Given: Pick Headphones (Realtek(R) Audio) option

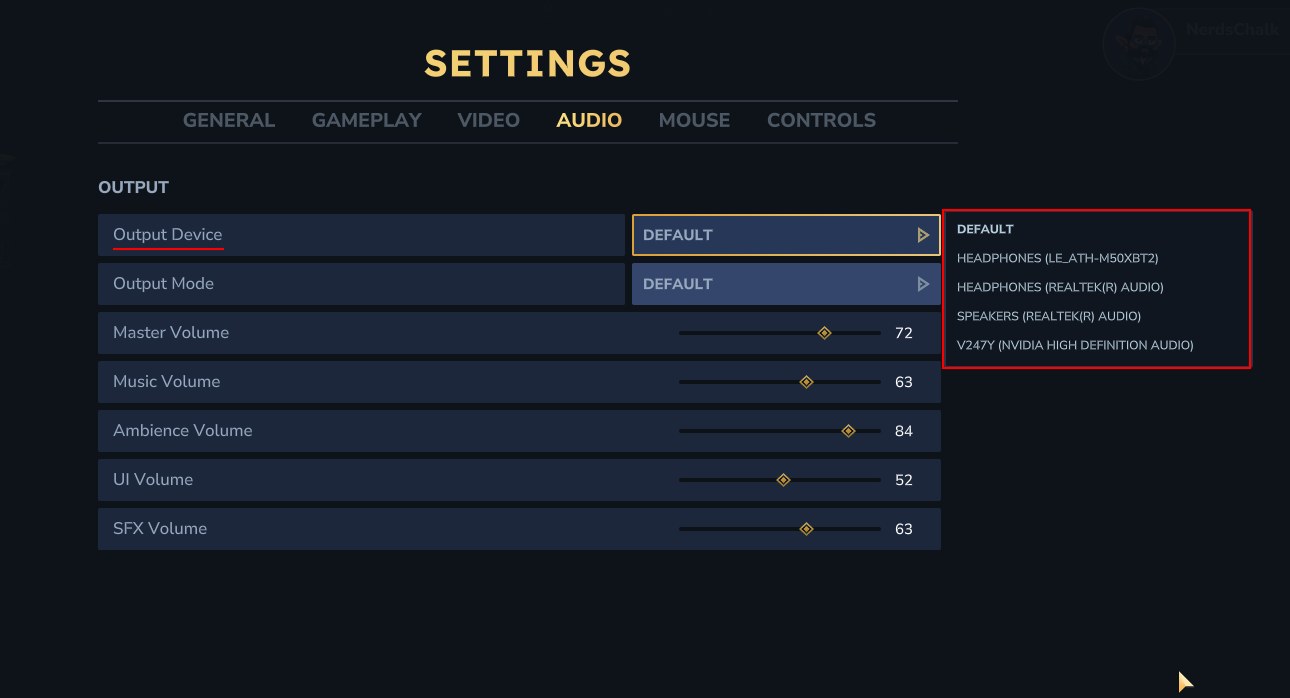Looking at the screenshot, I should click(x=1060, y=287).
